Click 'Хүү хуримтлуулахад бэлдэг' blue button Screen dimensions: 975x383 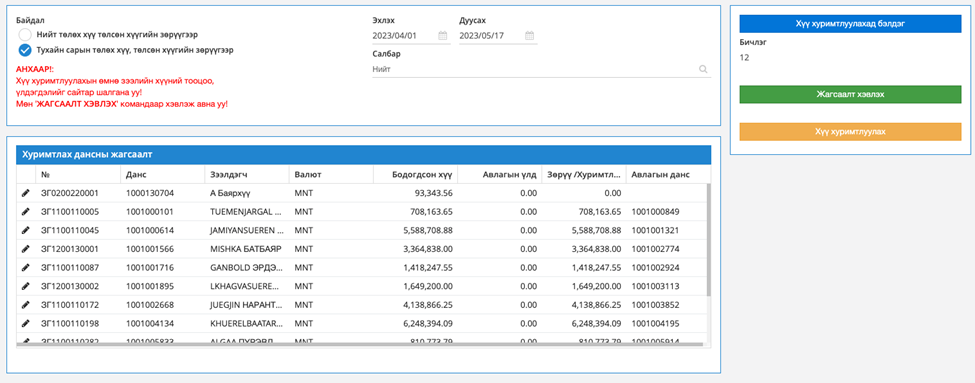click(850, 24)
